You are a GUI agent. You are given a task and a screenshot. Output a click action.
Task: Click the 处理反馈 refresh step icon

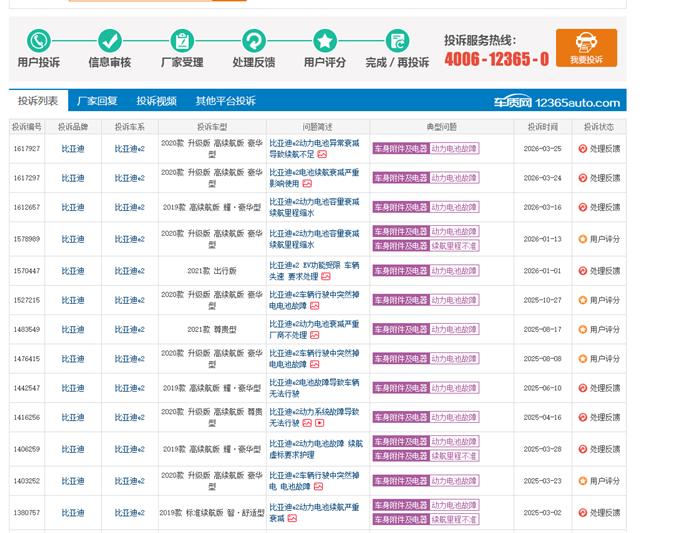(x=254, y=41)
